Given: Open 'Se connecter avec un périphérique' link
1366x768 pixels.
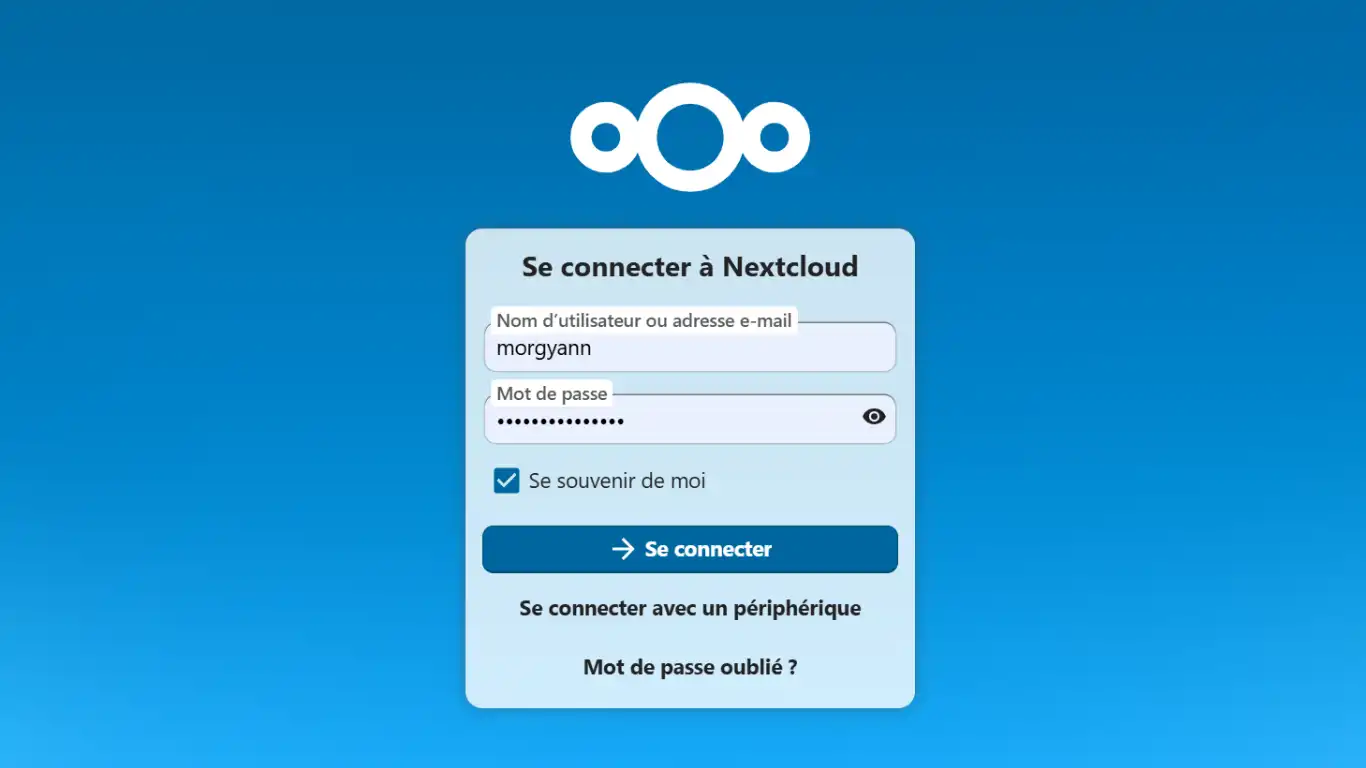Looking at the screenshot, I should 690,608.
